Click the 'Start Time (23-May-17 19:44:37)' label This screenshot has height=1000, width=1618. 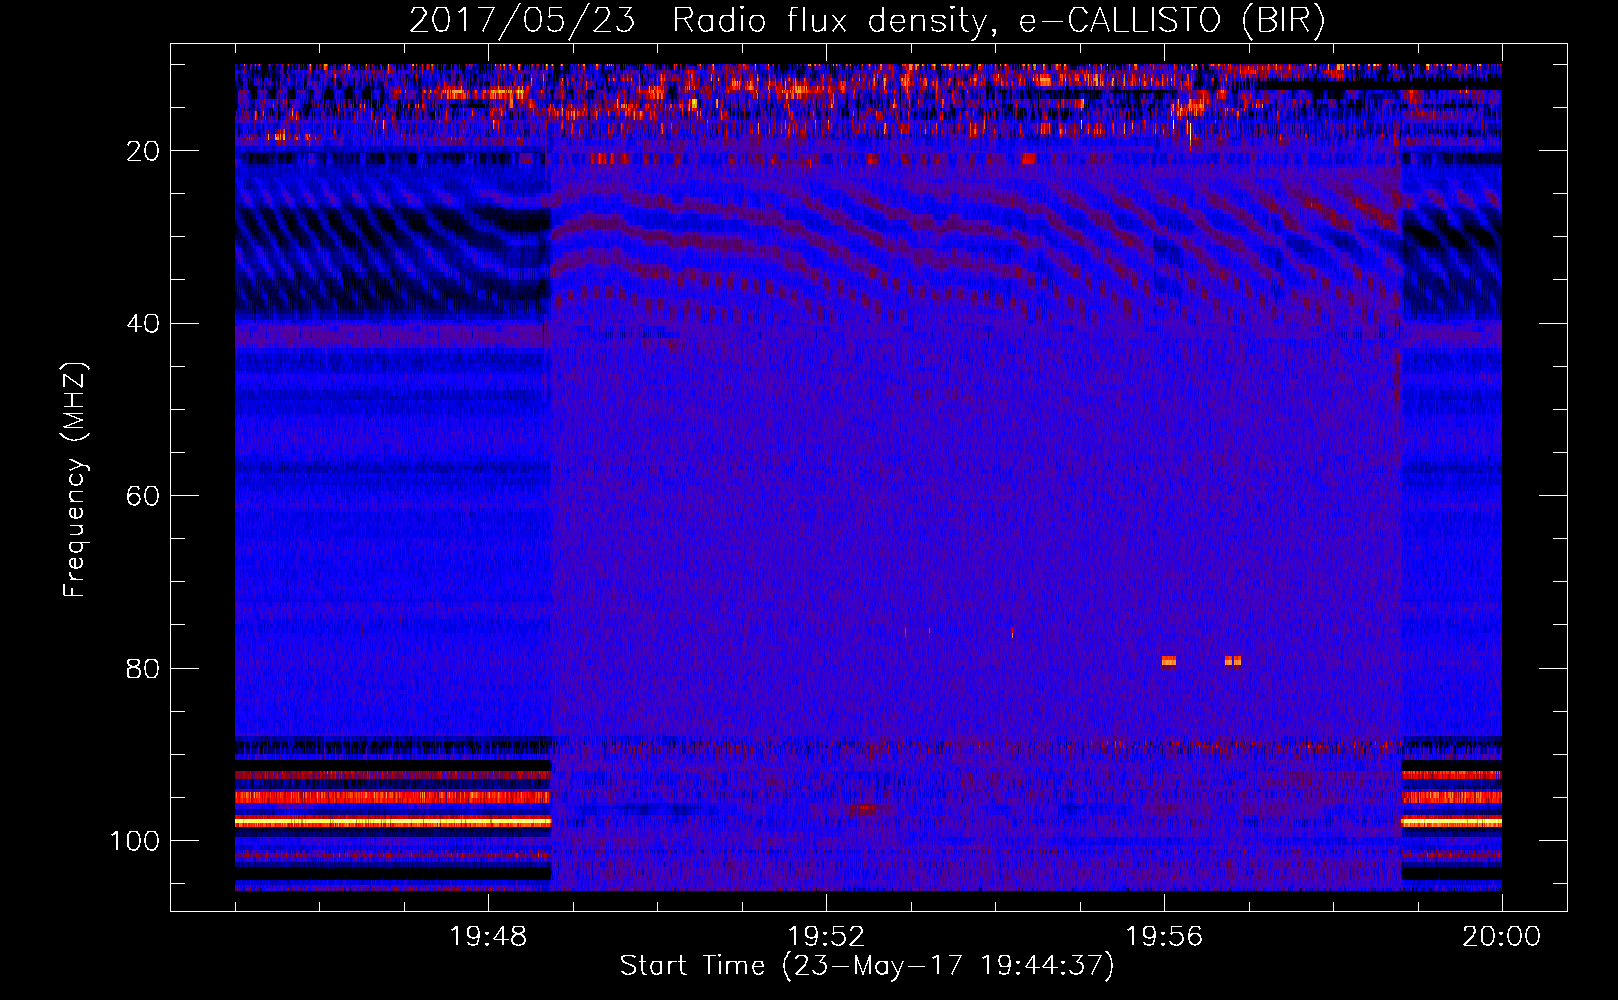(x=867, y=966)
